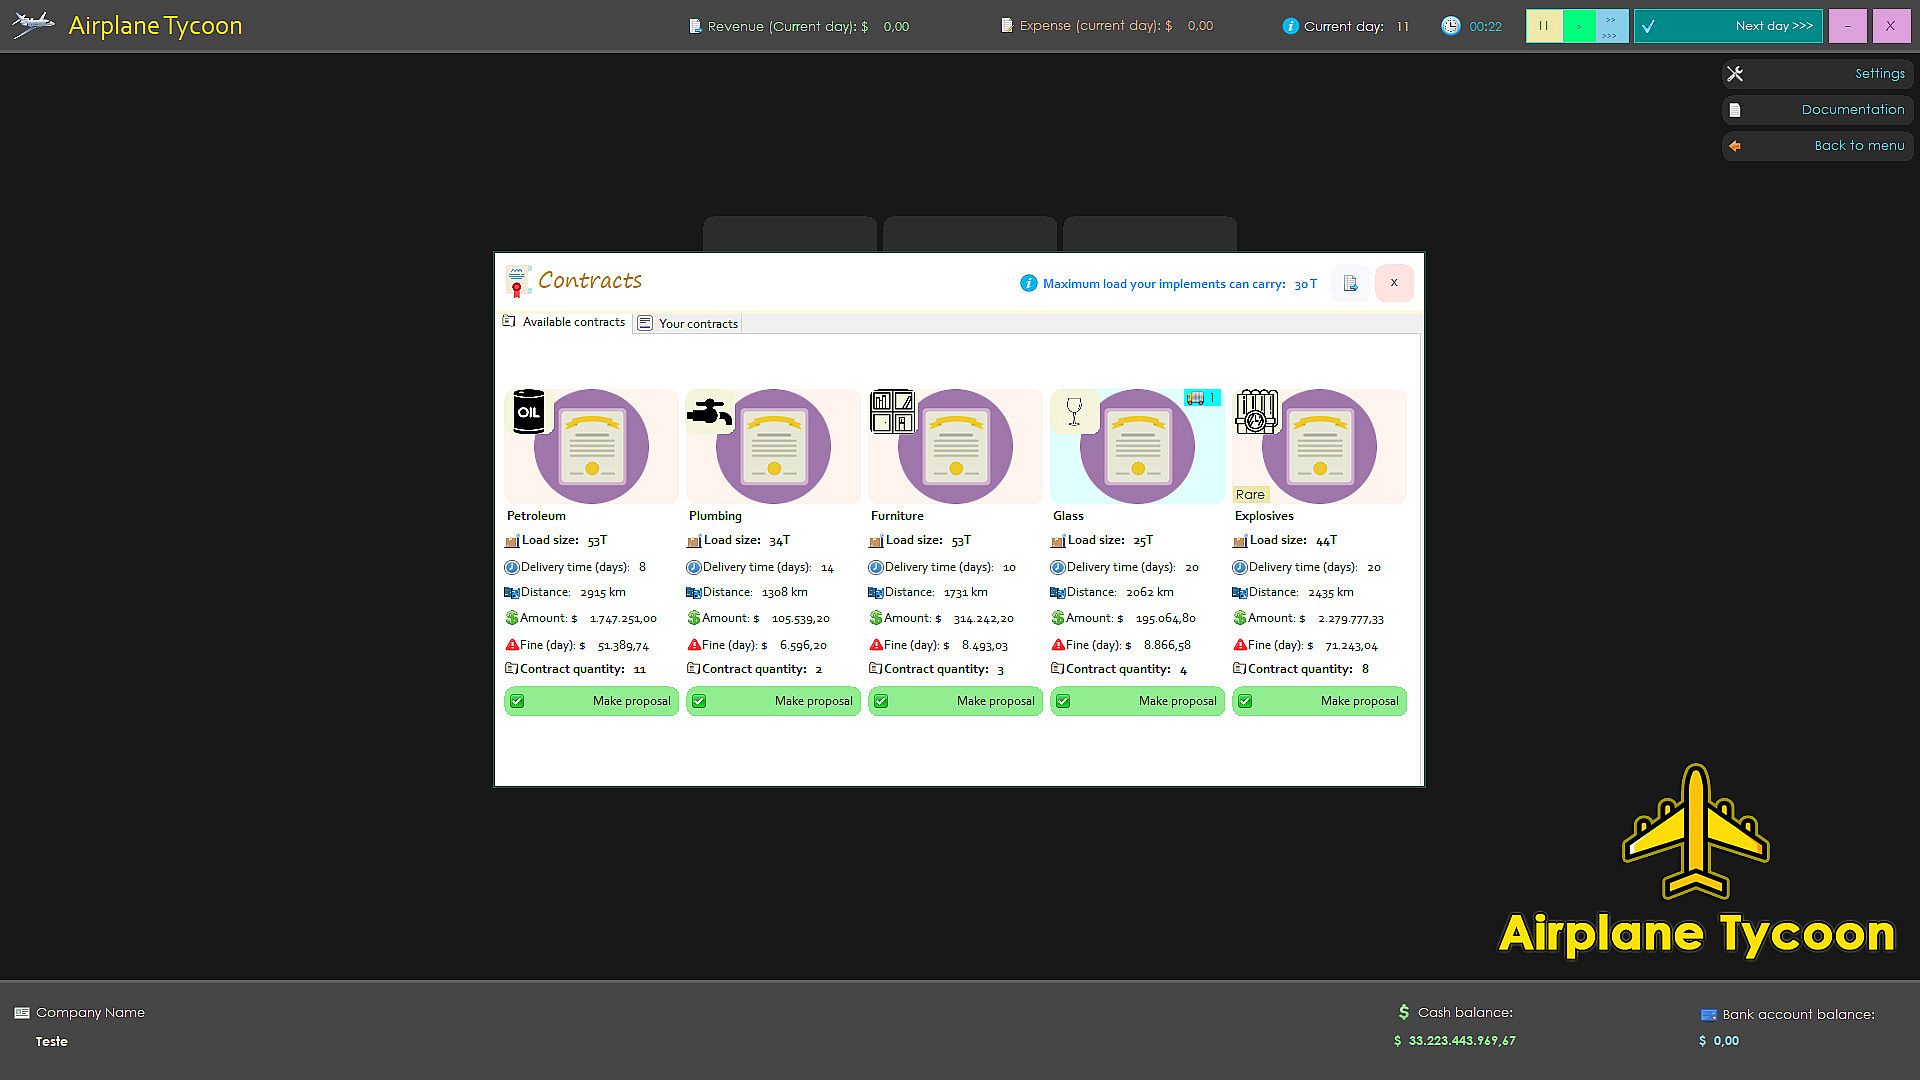This screenshot has width=1920, height=1080.
Task: Set game to normal play speed
Action: [x=1578, y=26]
